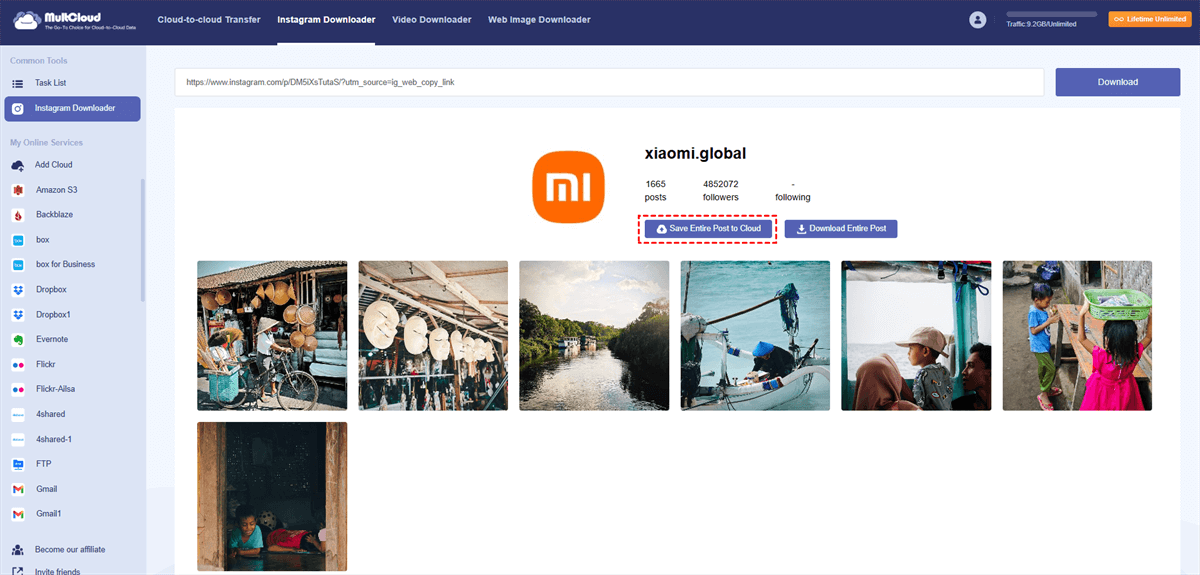Select the Backblaze flame icon
The image size is (1200, 575).
(17, 215)
